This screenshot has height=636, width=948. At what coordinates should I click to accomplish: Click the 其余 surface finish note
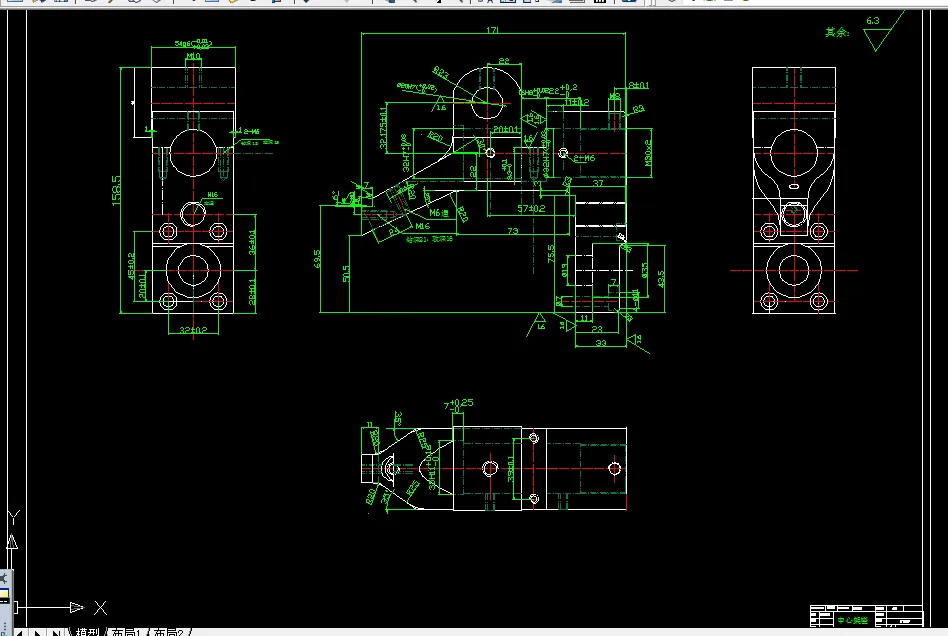pyautogui.click(x=837, y=32)
